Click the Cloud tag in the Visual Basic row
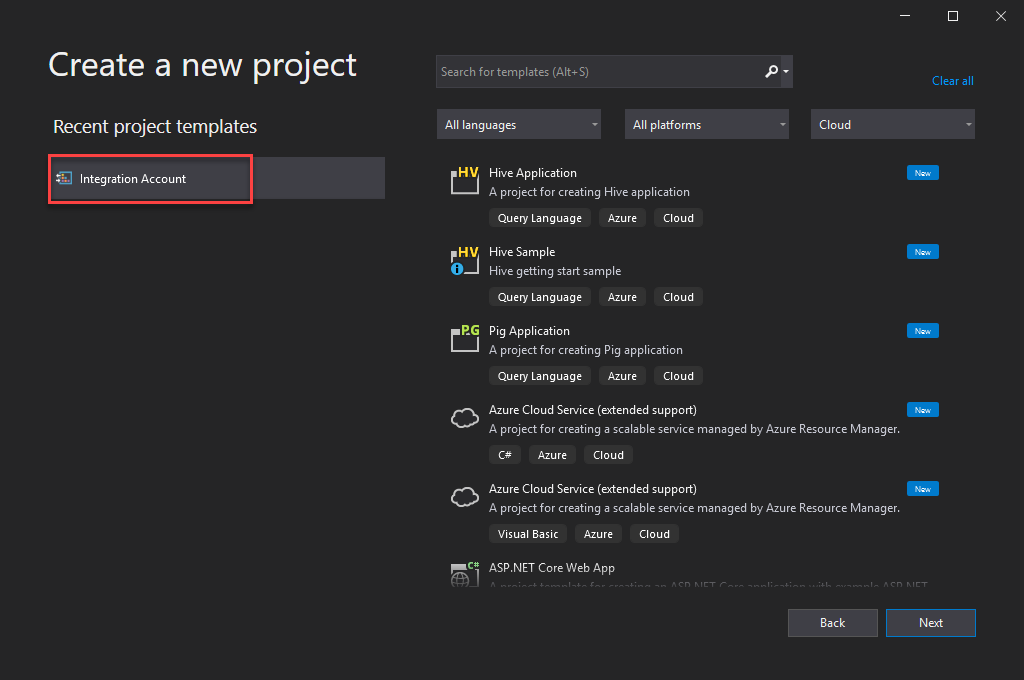This screenshot has width=1024, height=680. coord(654,534)
